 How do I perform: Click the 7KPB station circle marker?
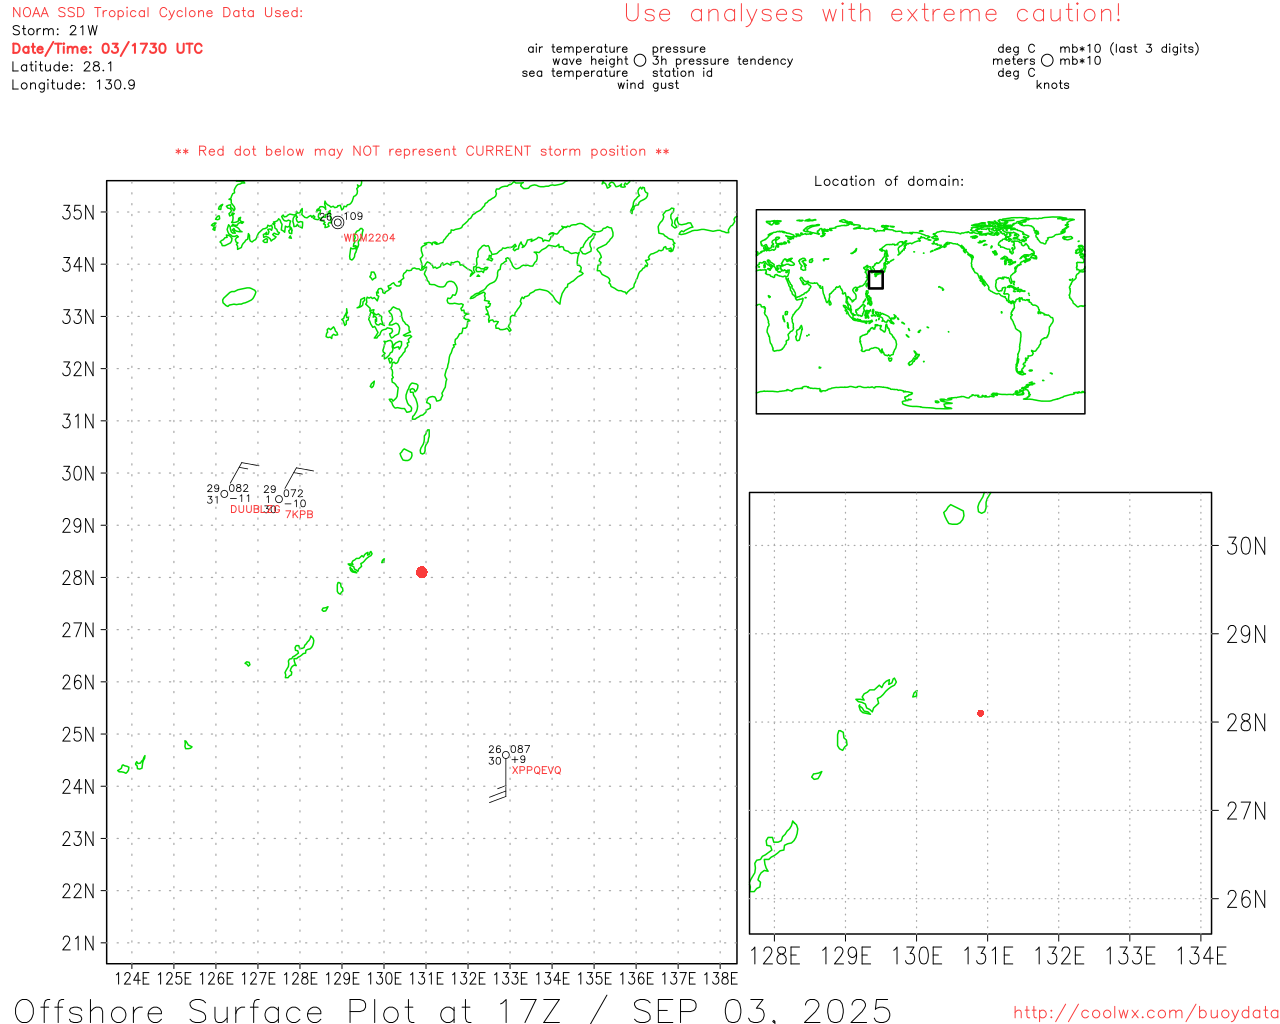click(x=279, y=499)
